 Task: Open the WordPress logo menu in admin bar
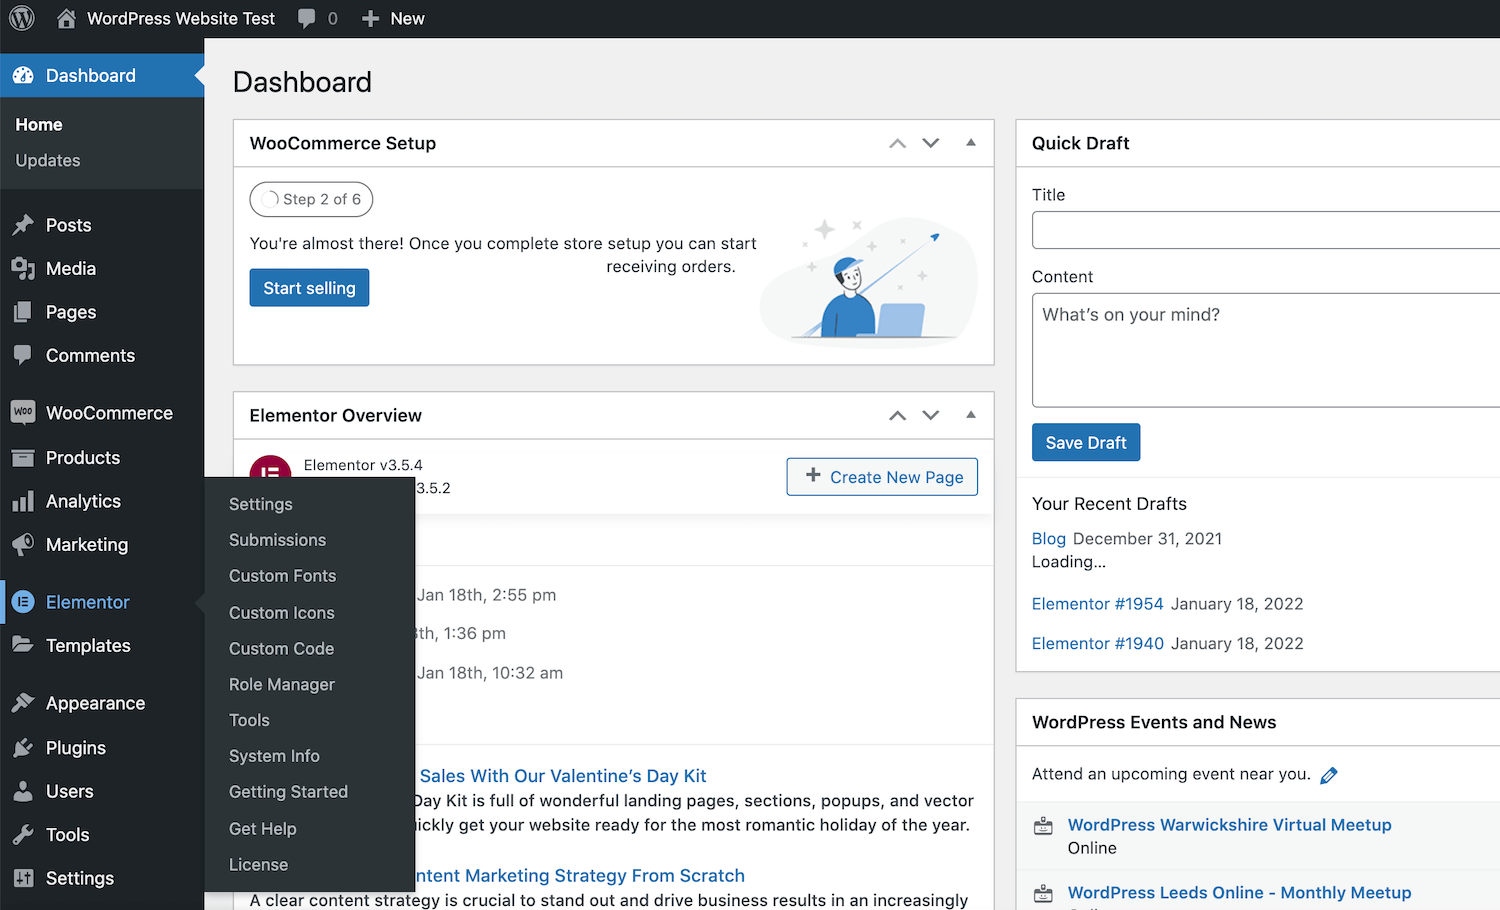tap(21, 18)
